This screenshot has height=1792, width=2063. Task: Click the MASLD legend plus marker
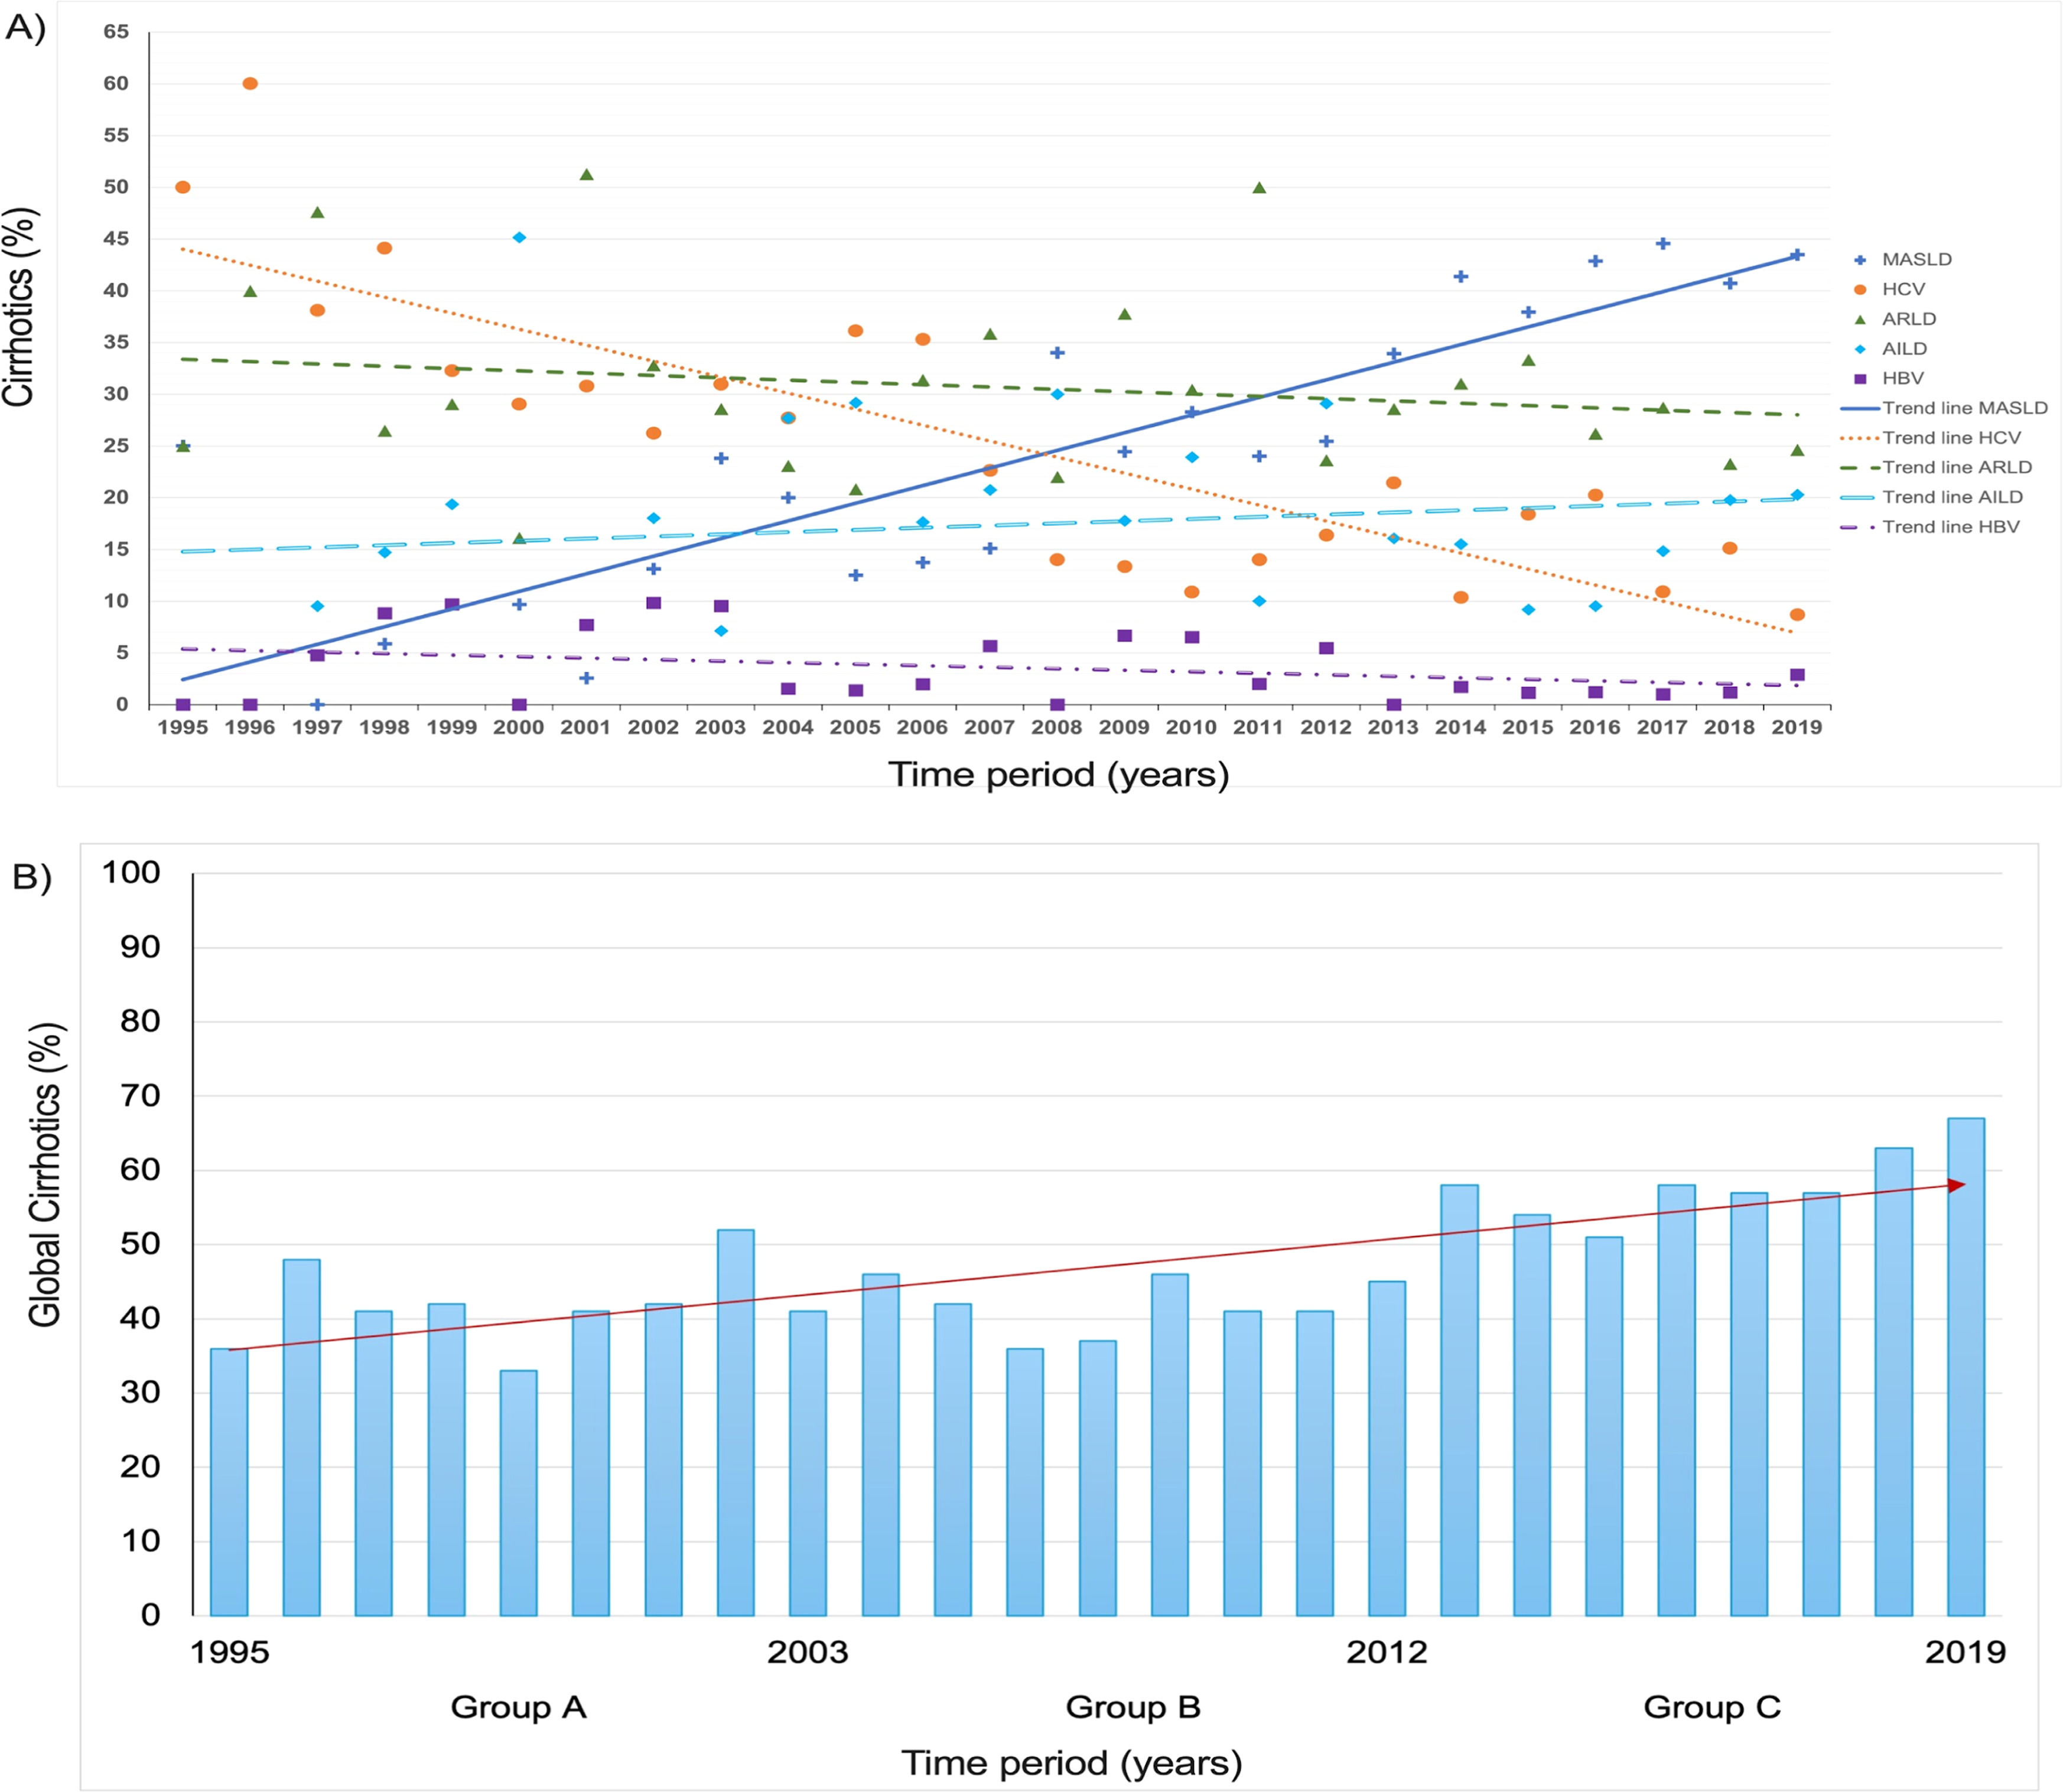coord(1860,260)
